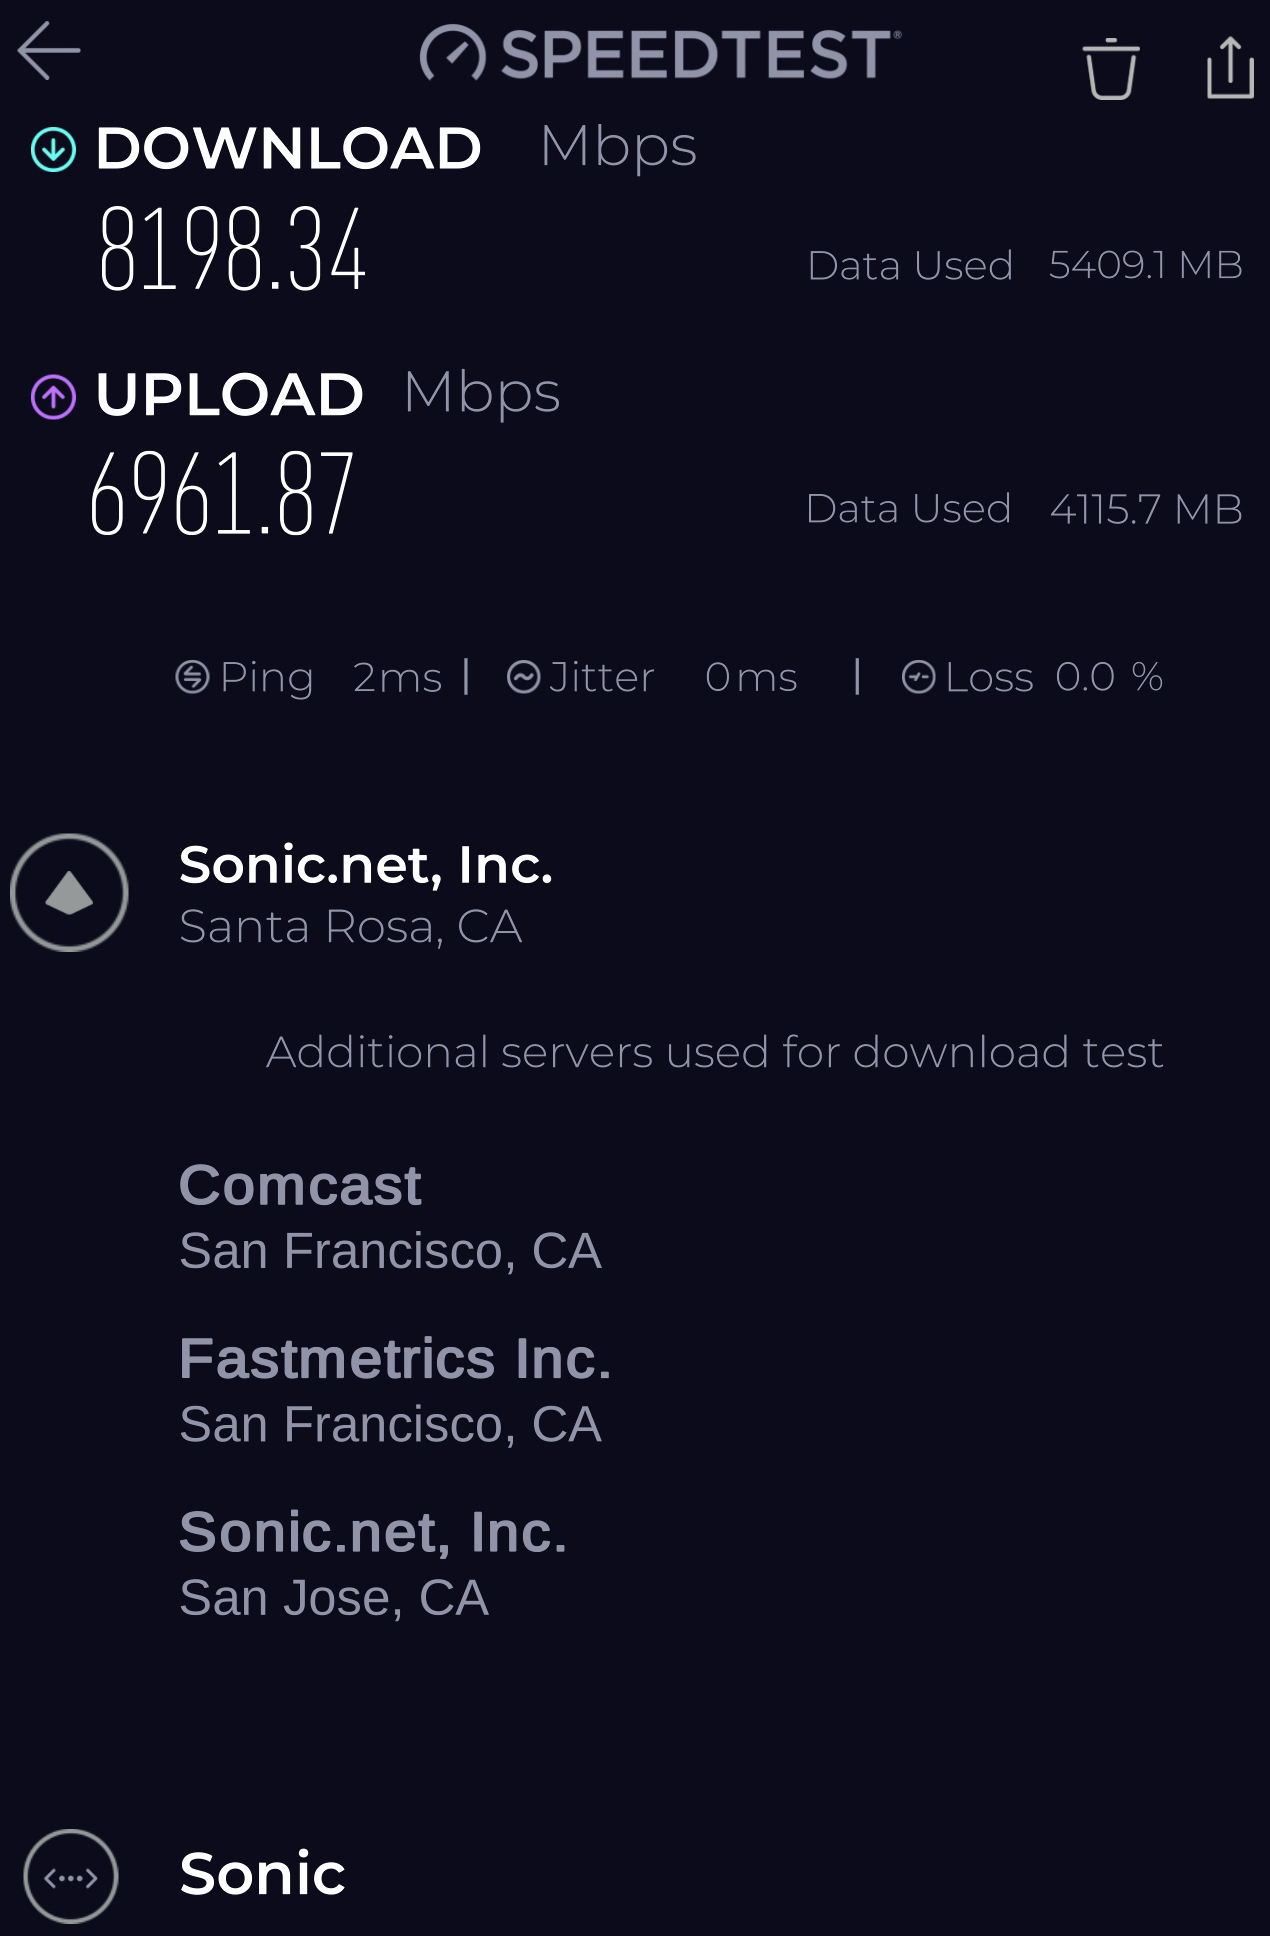
Task: Tap the Jitter icon
Action: (x=524, y=677)
